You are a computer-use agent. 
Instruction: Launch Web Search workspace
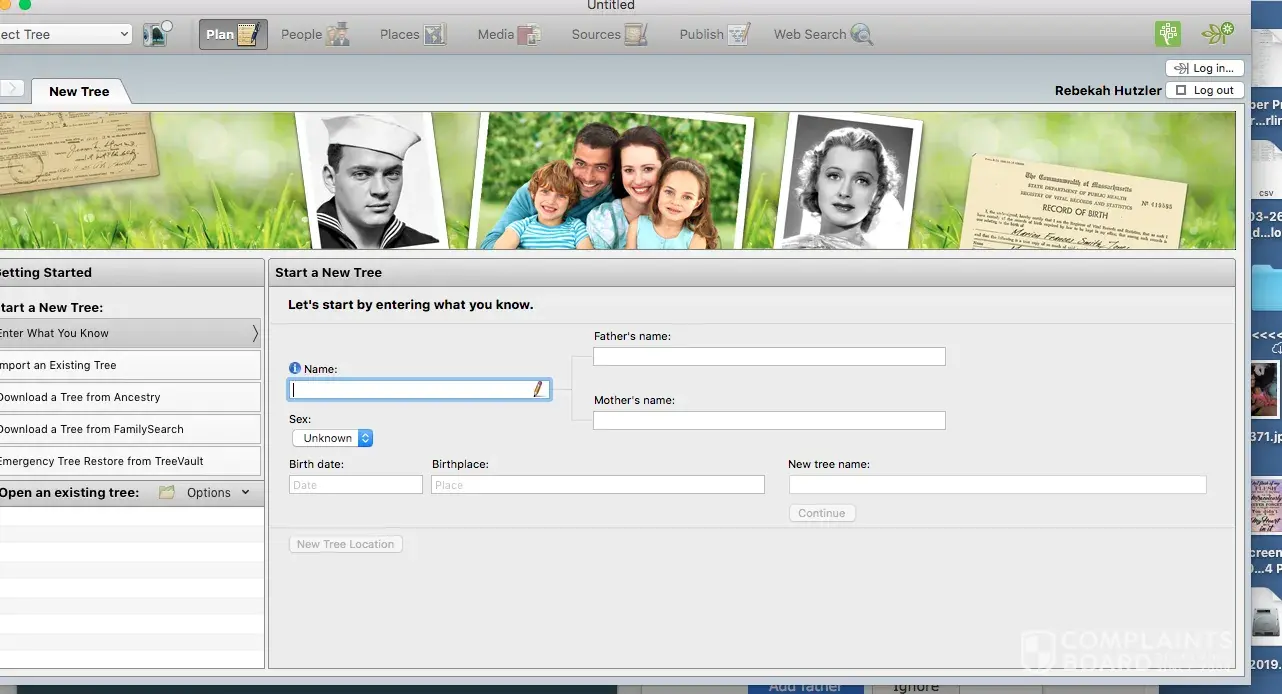[822, 34]
